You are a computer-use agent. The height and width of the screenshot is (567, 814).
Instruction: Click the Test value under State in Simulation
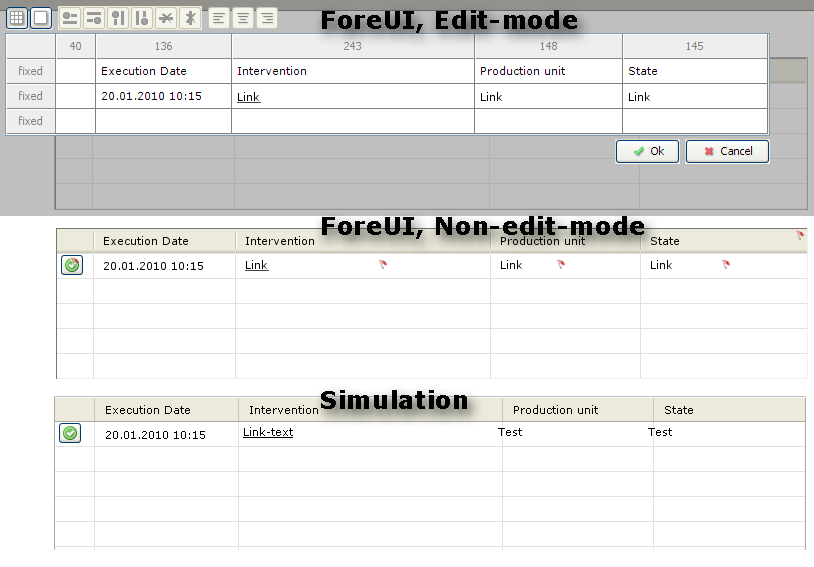(660, 432)
